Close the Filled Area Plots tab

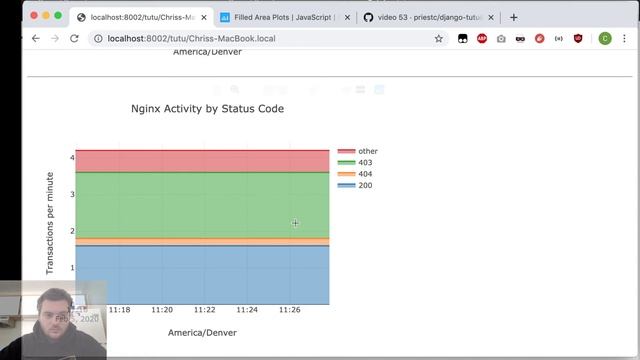(x=347, y=18)
